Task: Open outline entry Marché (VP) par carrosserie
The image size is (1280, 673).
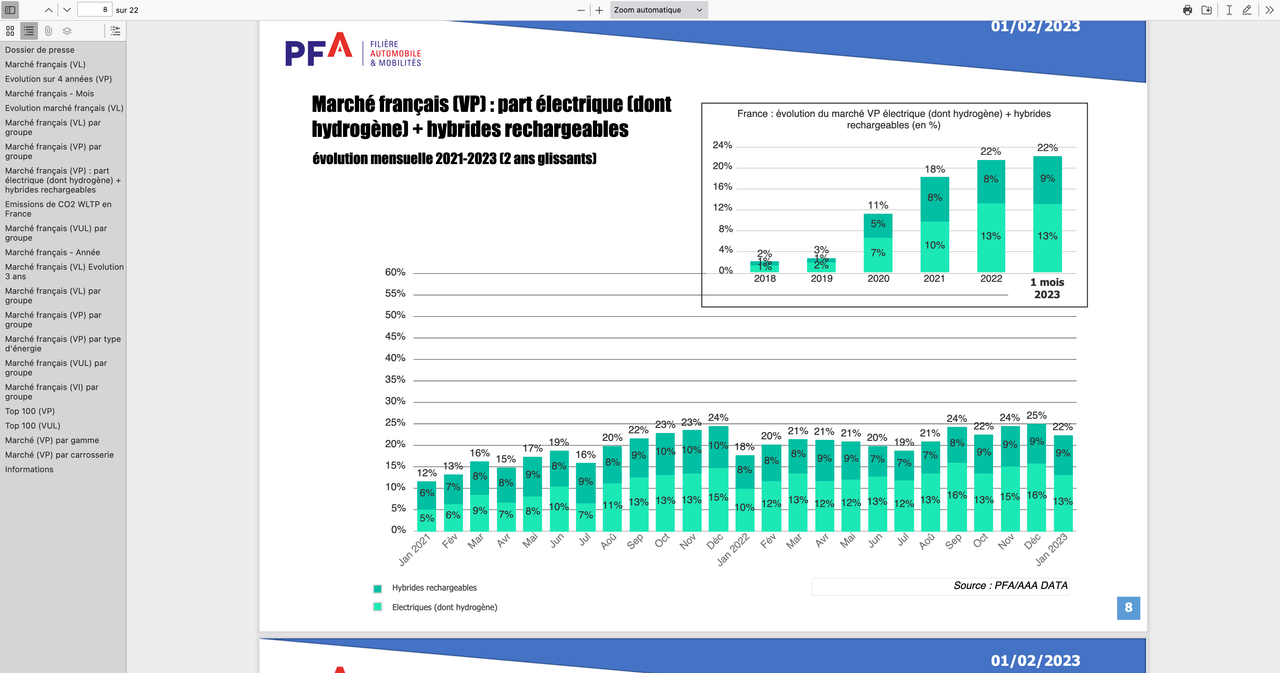Action: pos(59,454)
